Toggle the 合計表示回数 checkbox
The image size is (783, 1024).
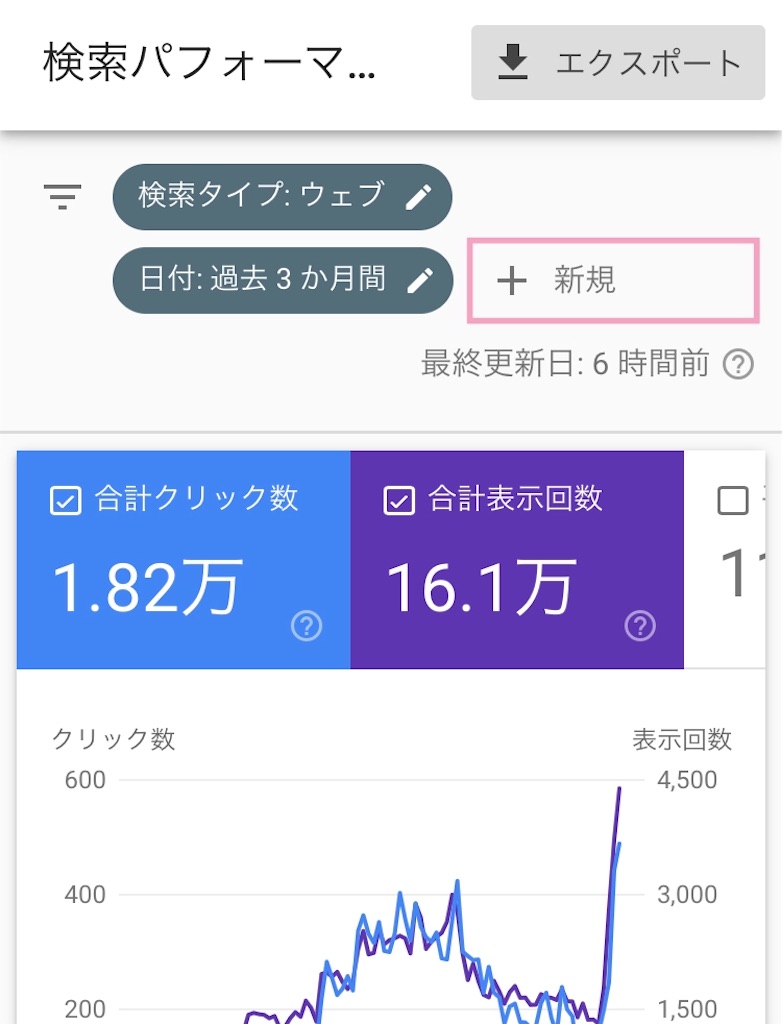coord(399,501)
